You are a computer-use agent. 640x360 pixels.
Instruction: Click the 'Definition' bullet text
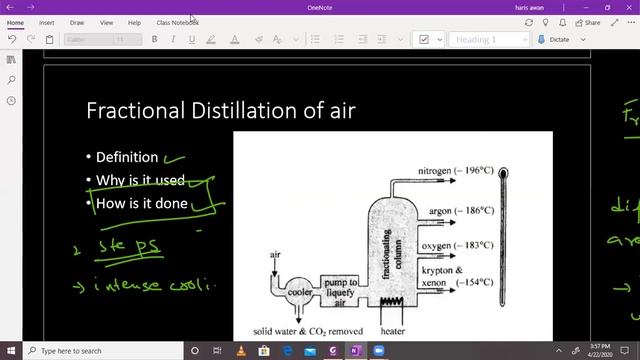click(x=127, y=157)
